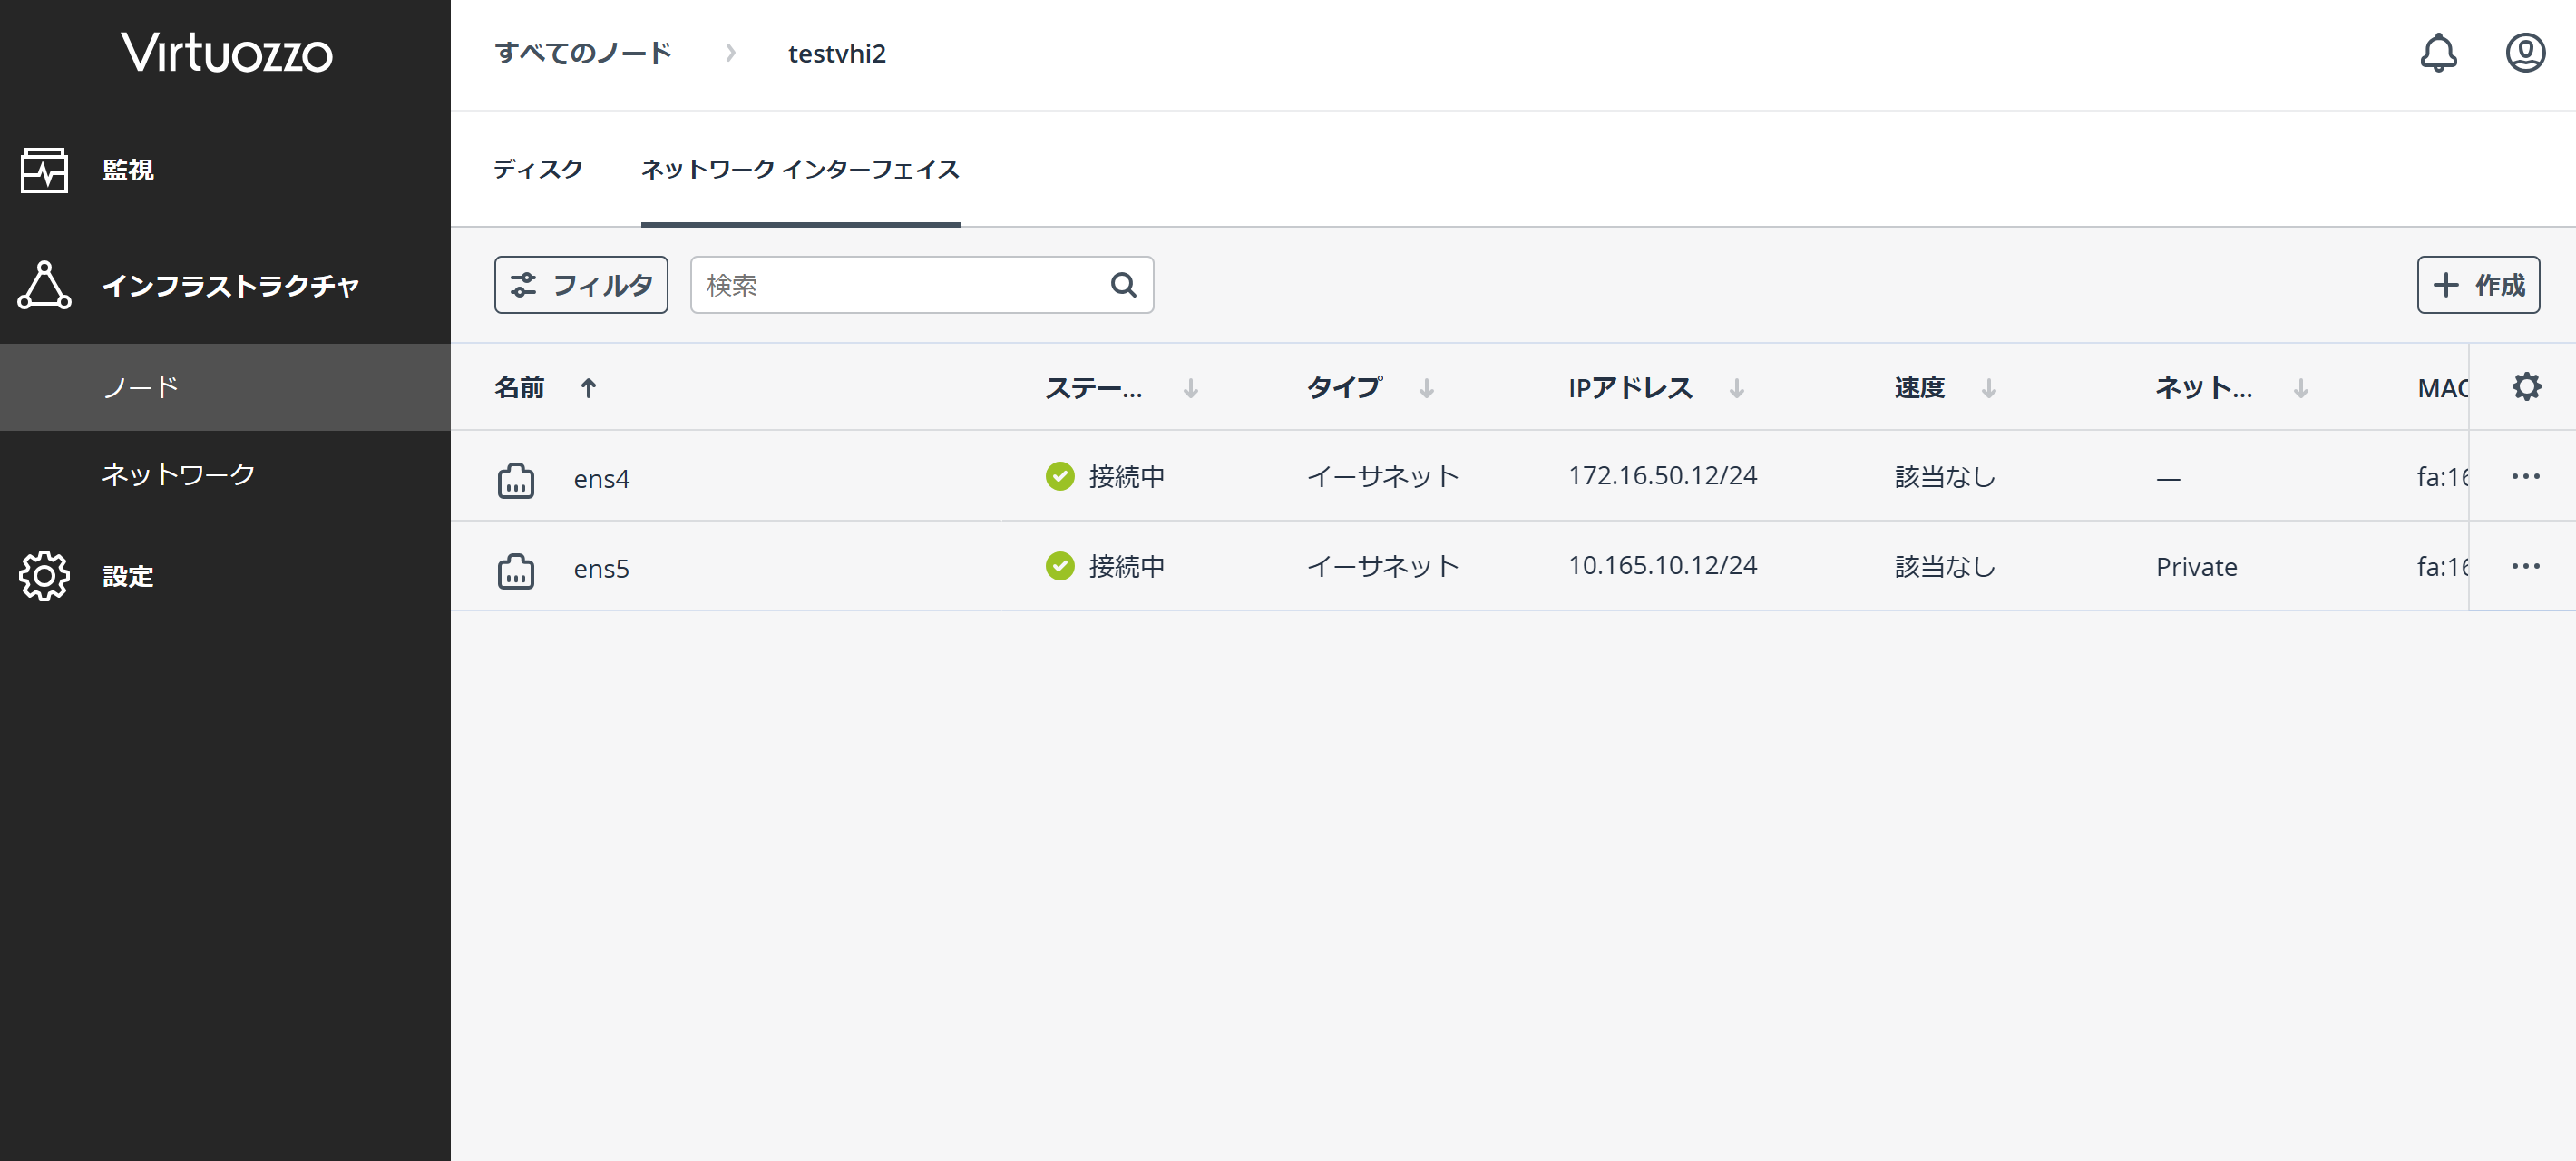Sort table by IPアドレス column
Screen dimensions: 2576x1161
[x=1630, y=388]
